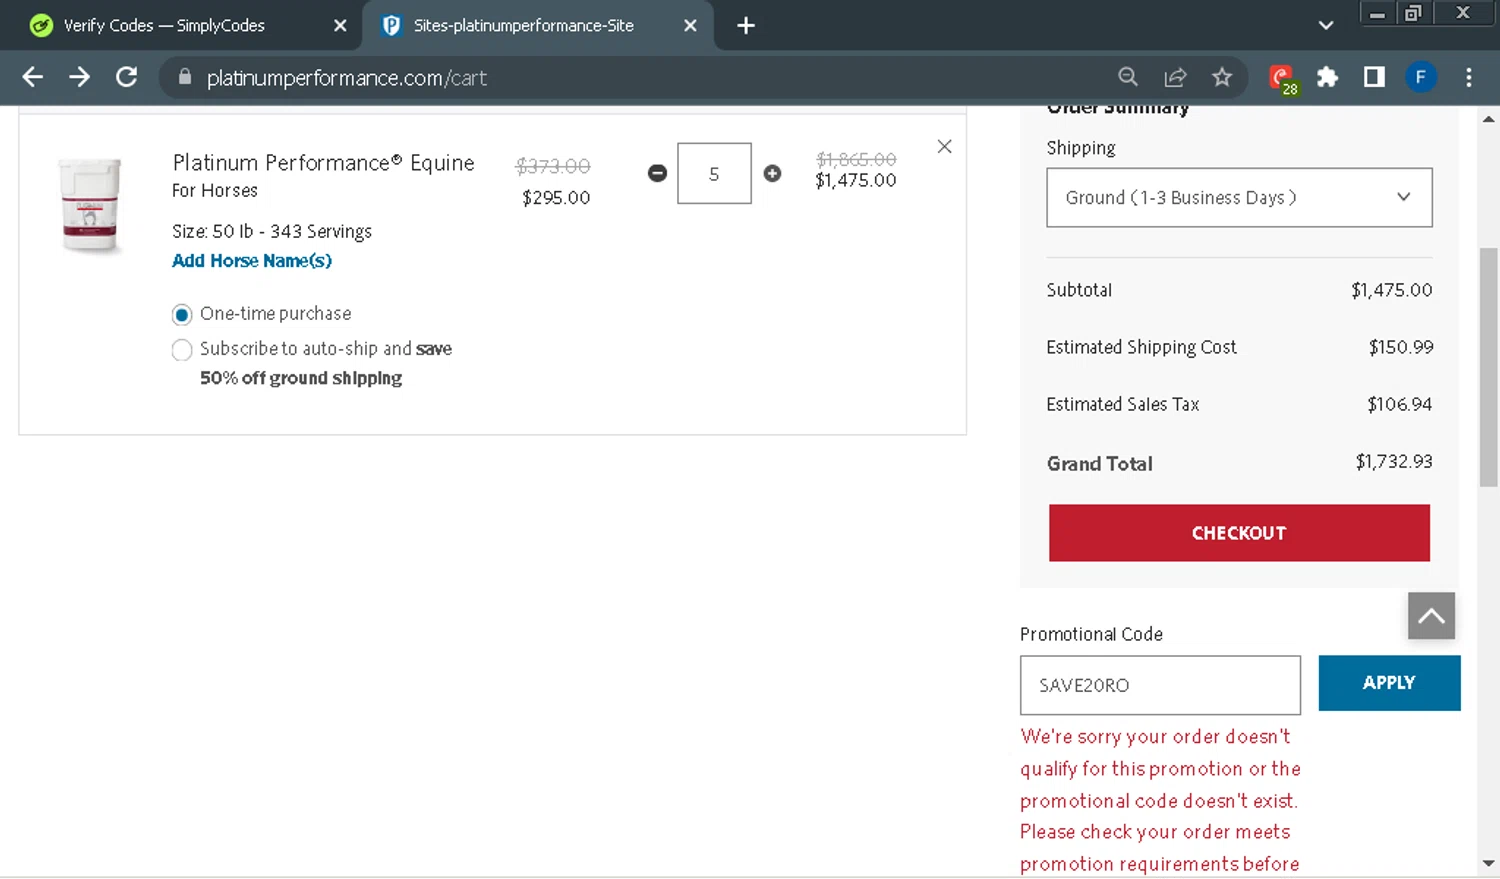Select Subscribe to auto-ship option
Screen dimensions: 1500x879
pyautogui.click(x=181, y=350)
